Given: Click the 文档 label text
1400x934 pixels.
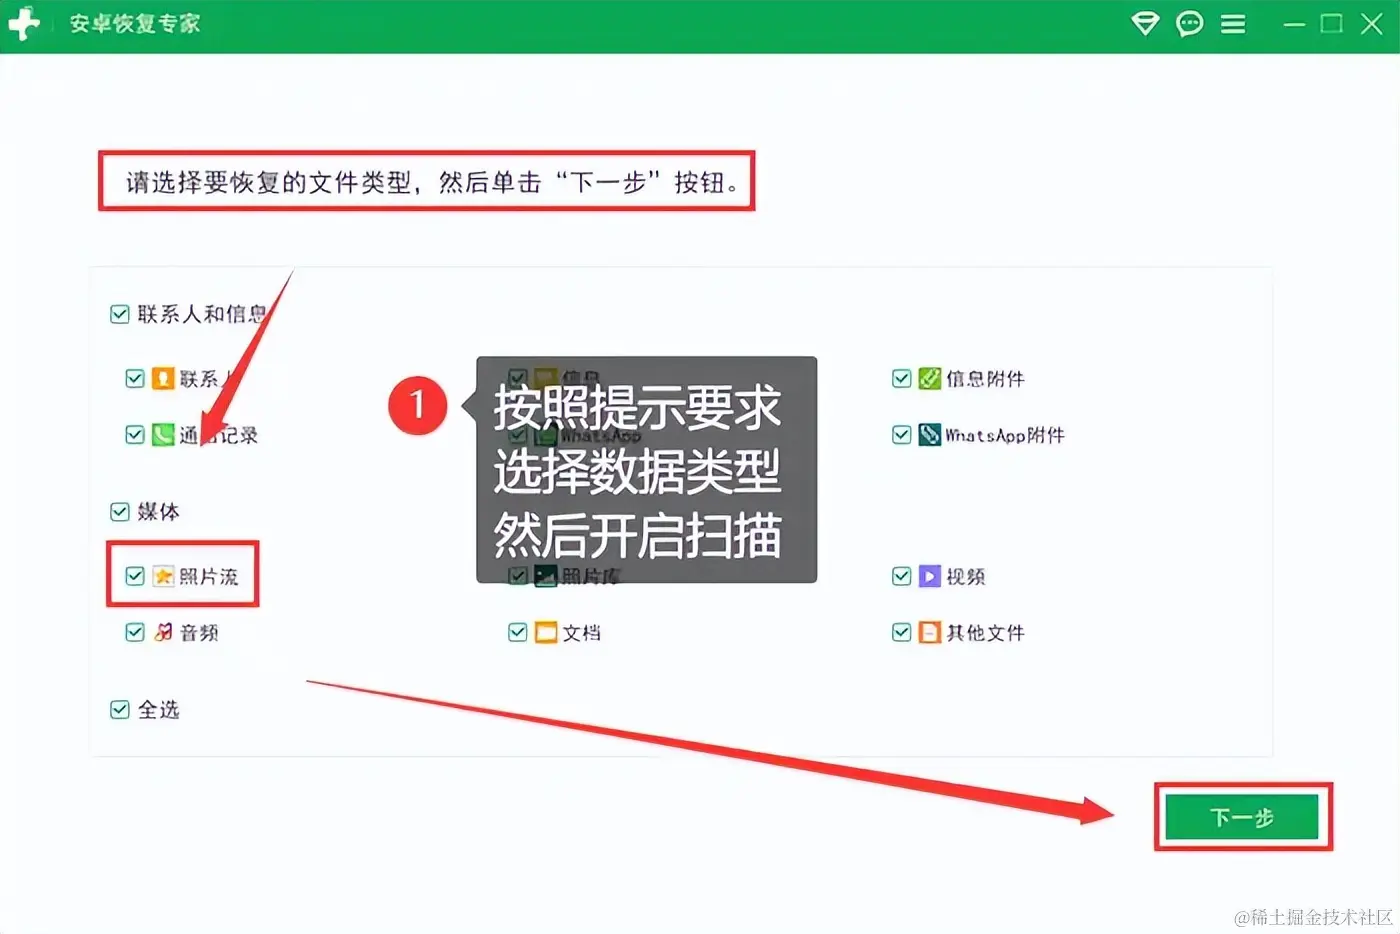Looking at the screenshot, I should click(x=582, y=632).
